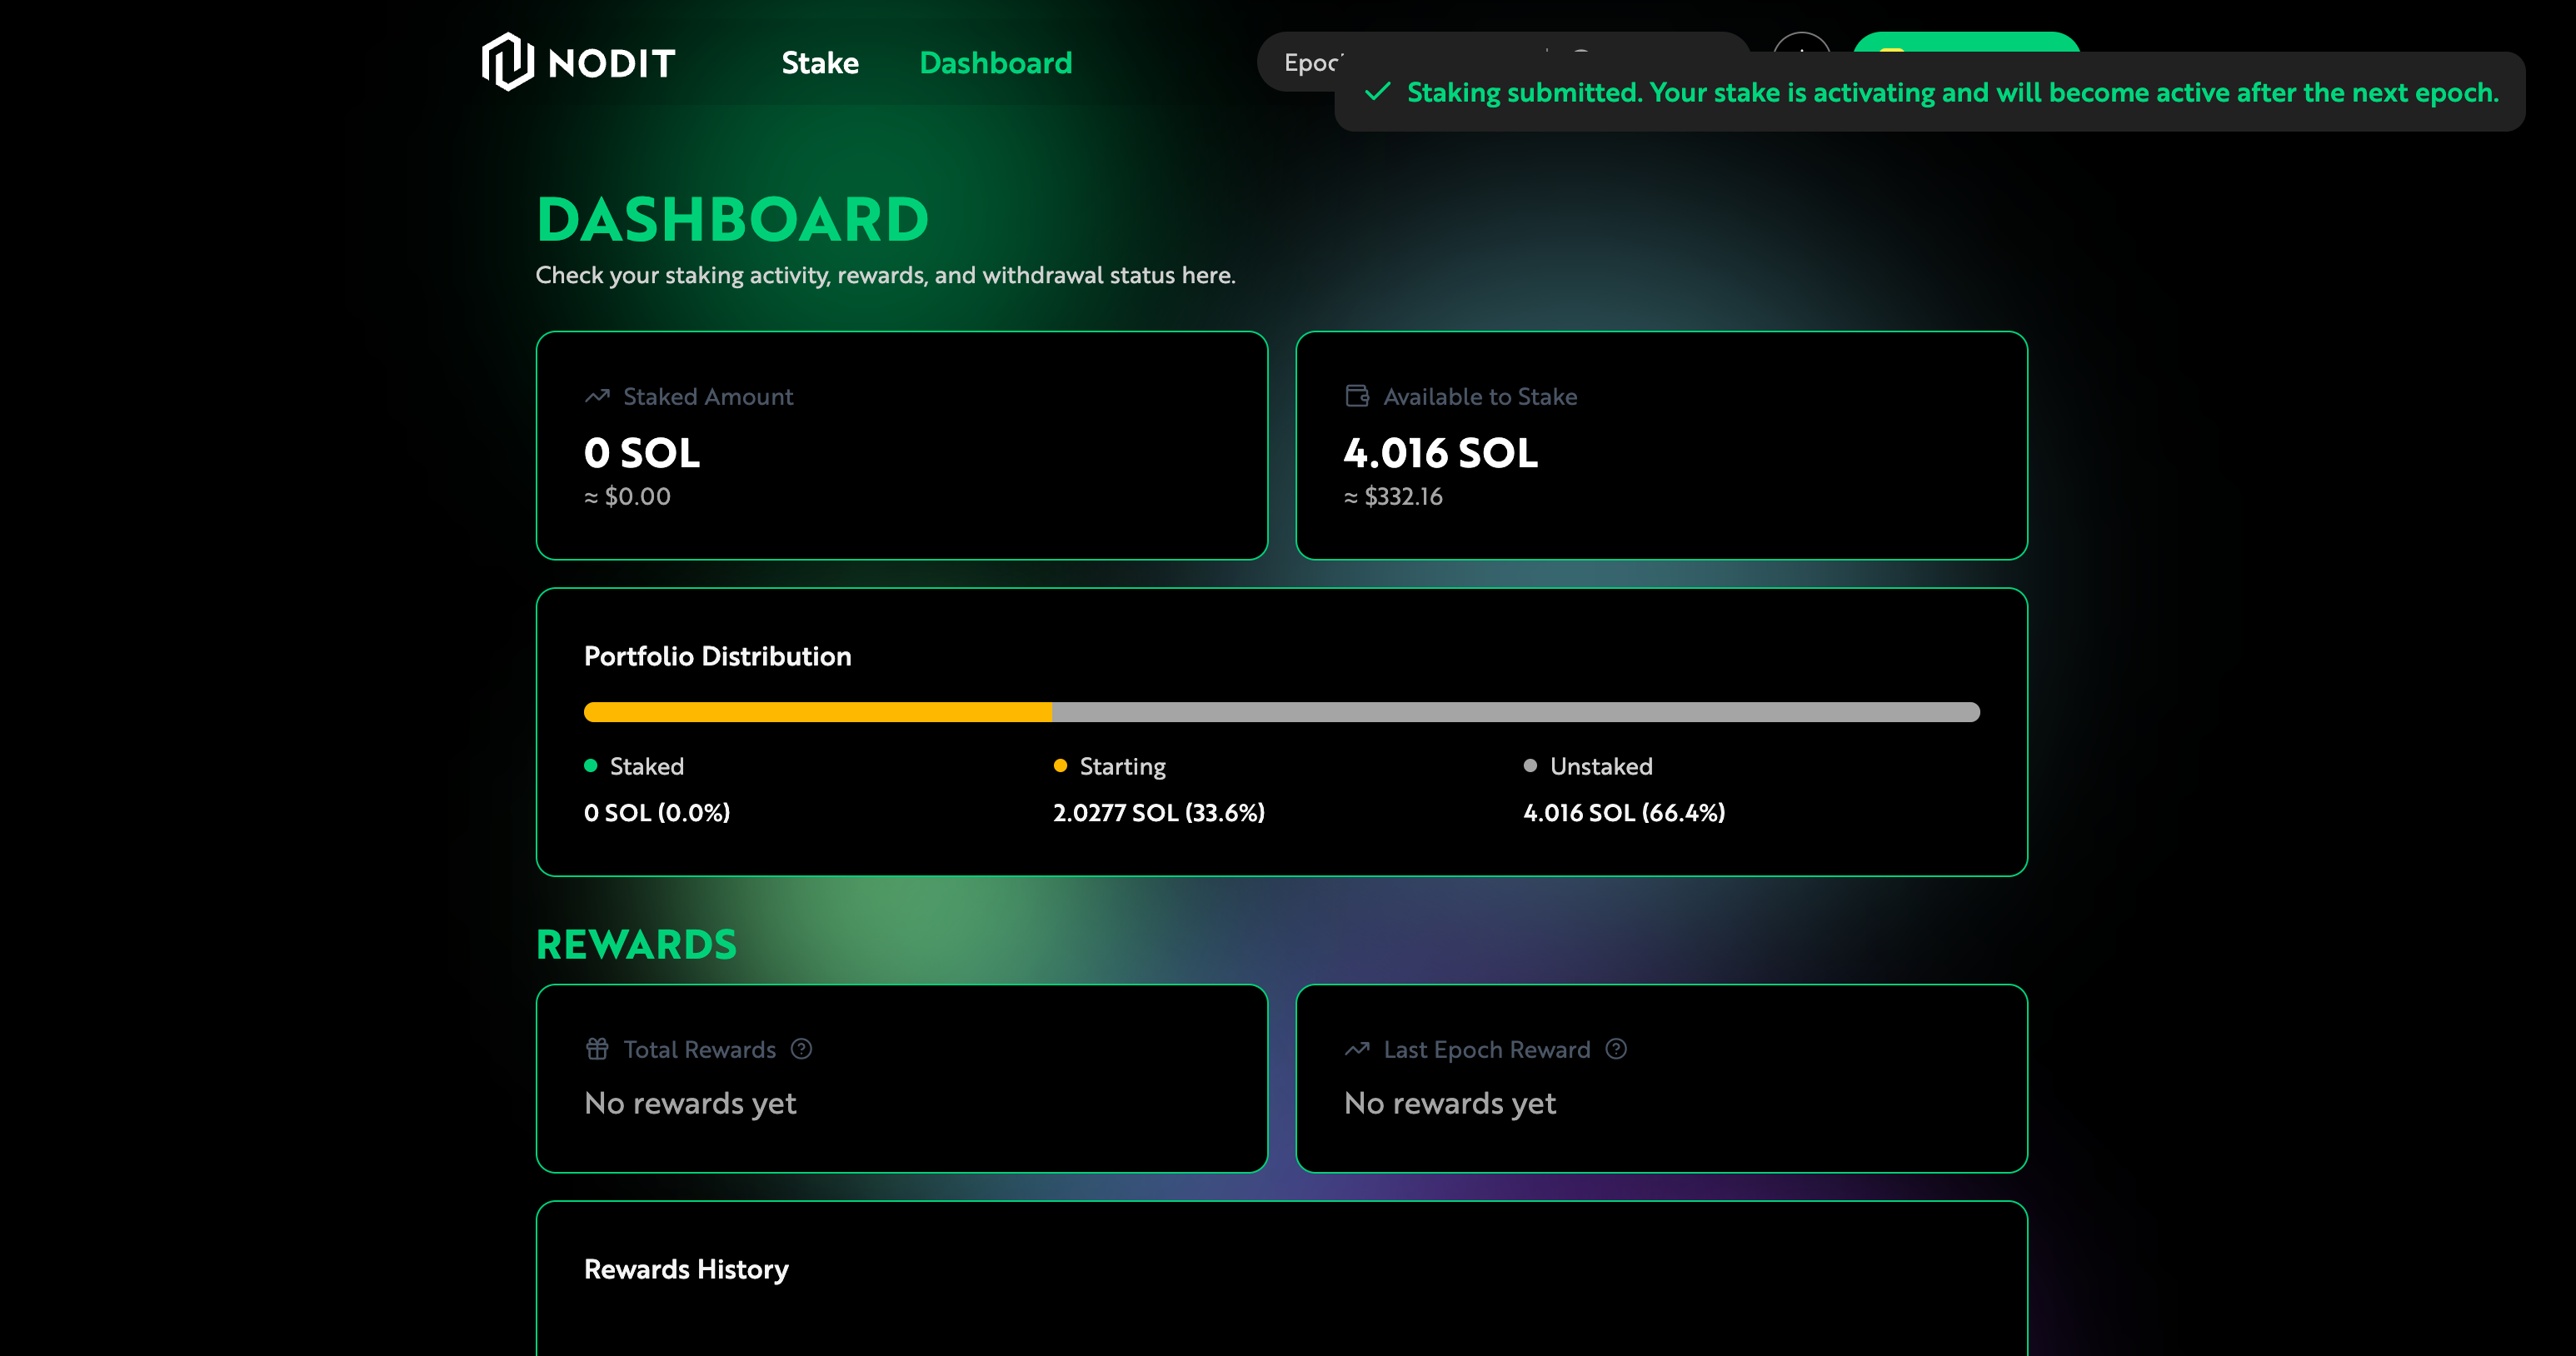Screen dimensions: 2576x1356
Task: Click the '4.016 SOL' available balance value
Action: (1441, 453)
